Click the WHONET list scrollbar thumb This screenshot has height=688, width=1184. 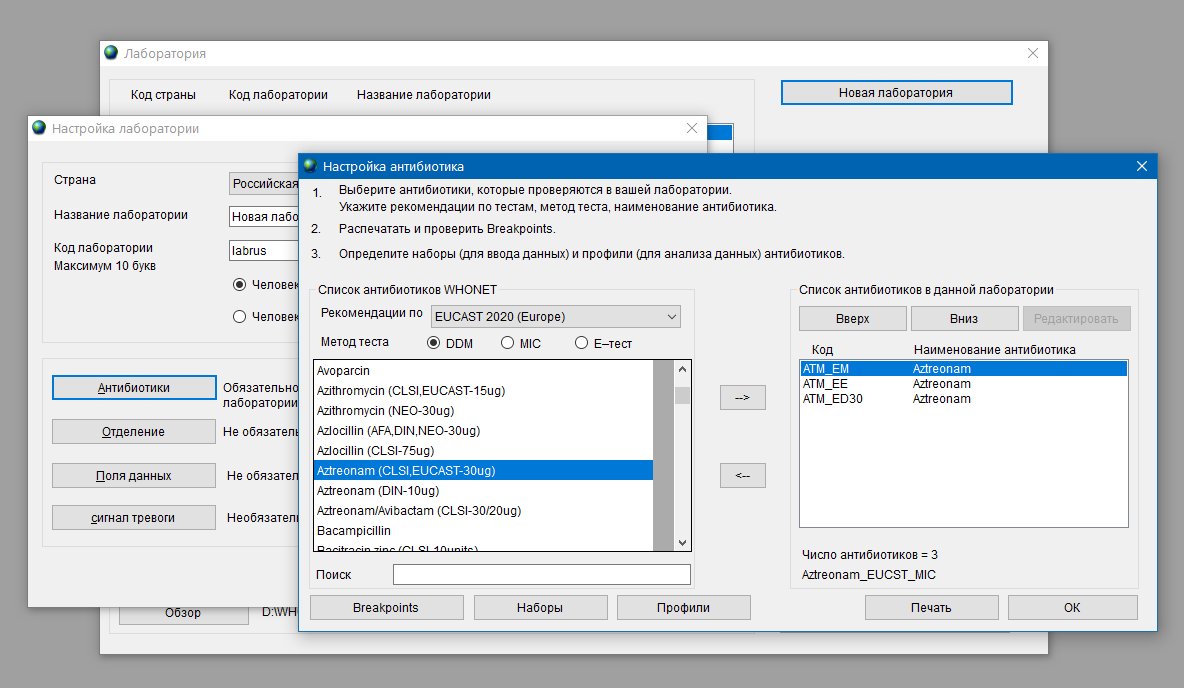point(682,396)
